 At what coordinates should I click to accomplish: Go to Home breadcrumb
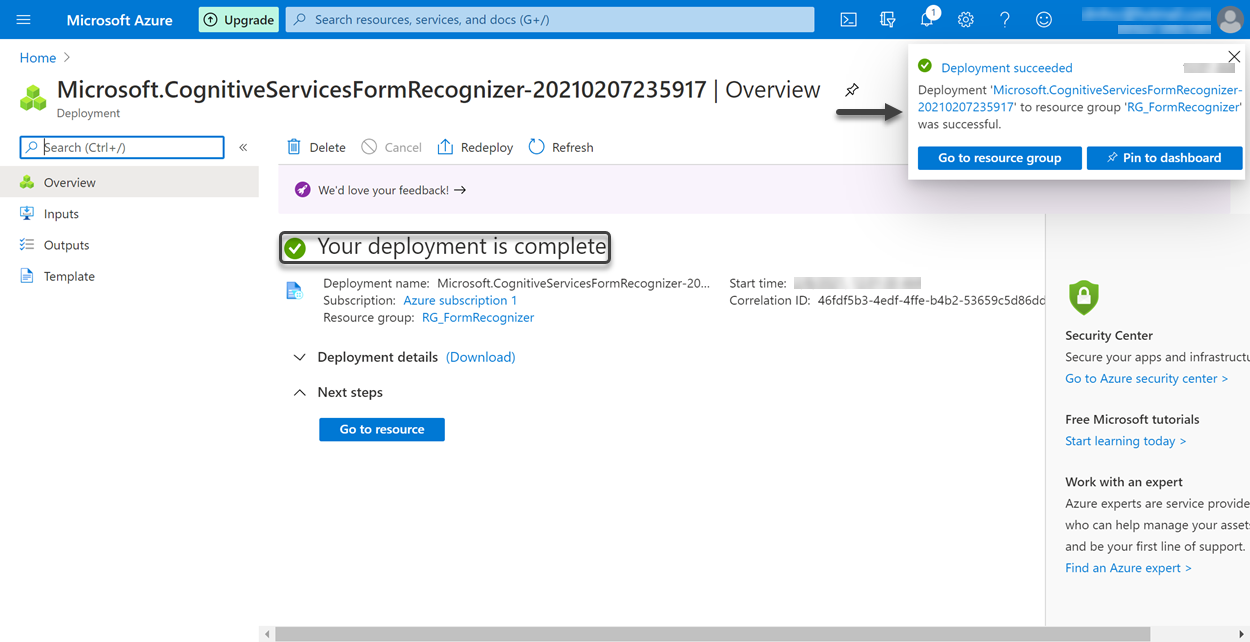[x=38, y=58]
